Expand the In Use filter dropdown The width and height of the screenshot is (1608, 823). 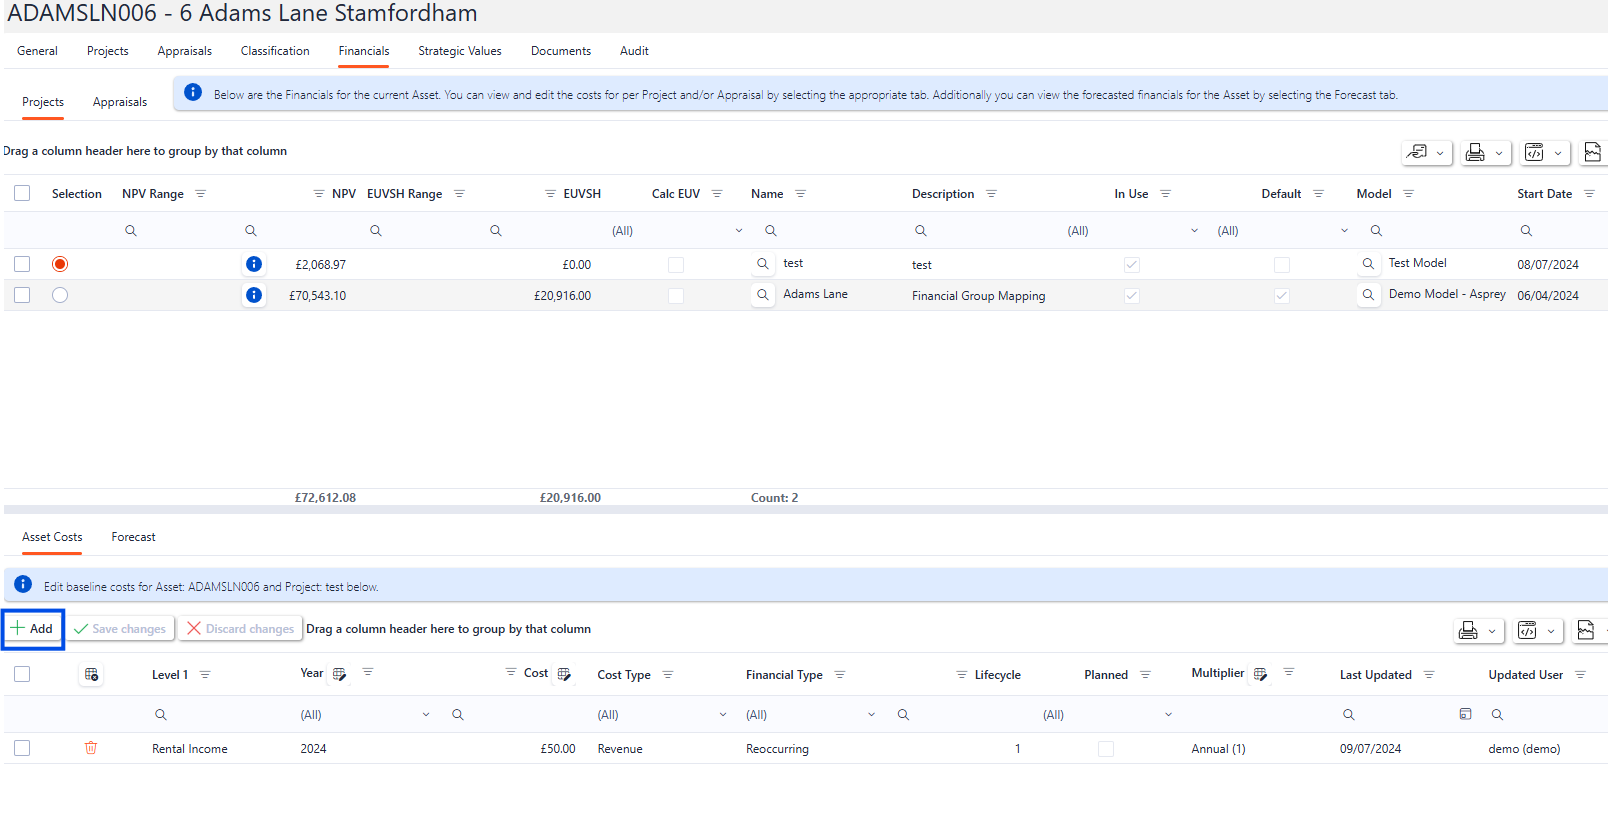point(1194,231)
